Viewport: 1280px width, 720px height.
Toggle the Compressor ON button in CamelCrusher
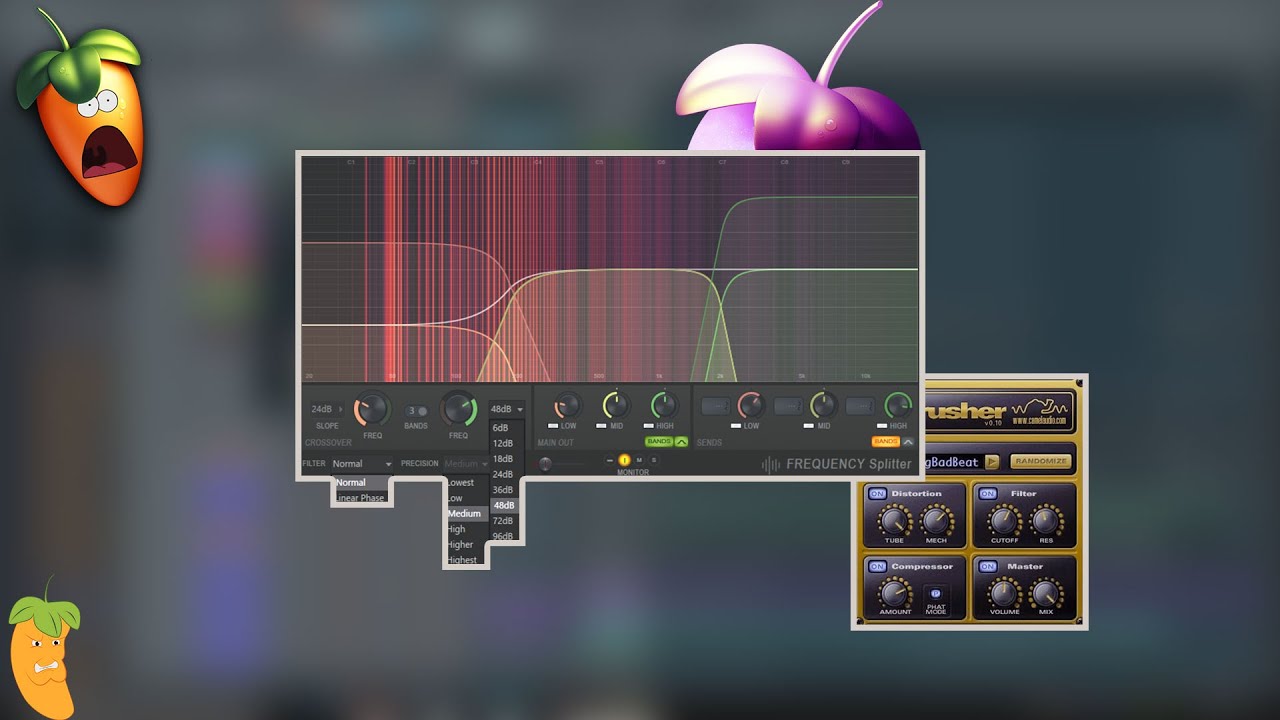[x=877, y=567]
